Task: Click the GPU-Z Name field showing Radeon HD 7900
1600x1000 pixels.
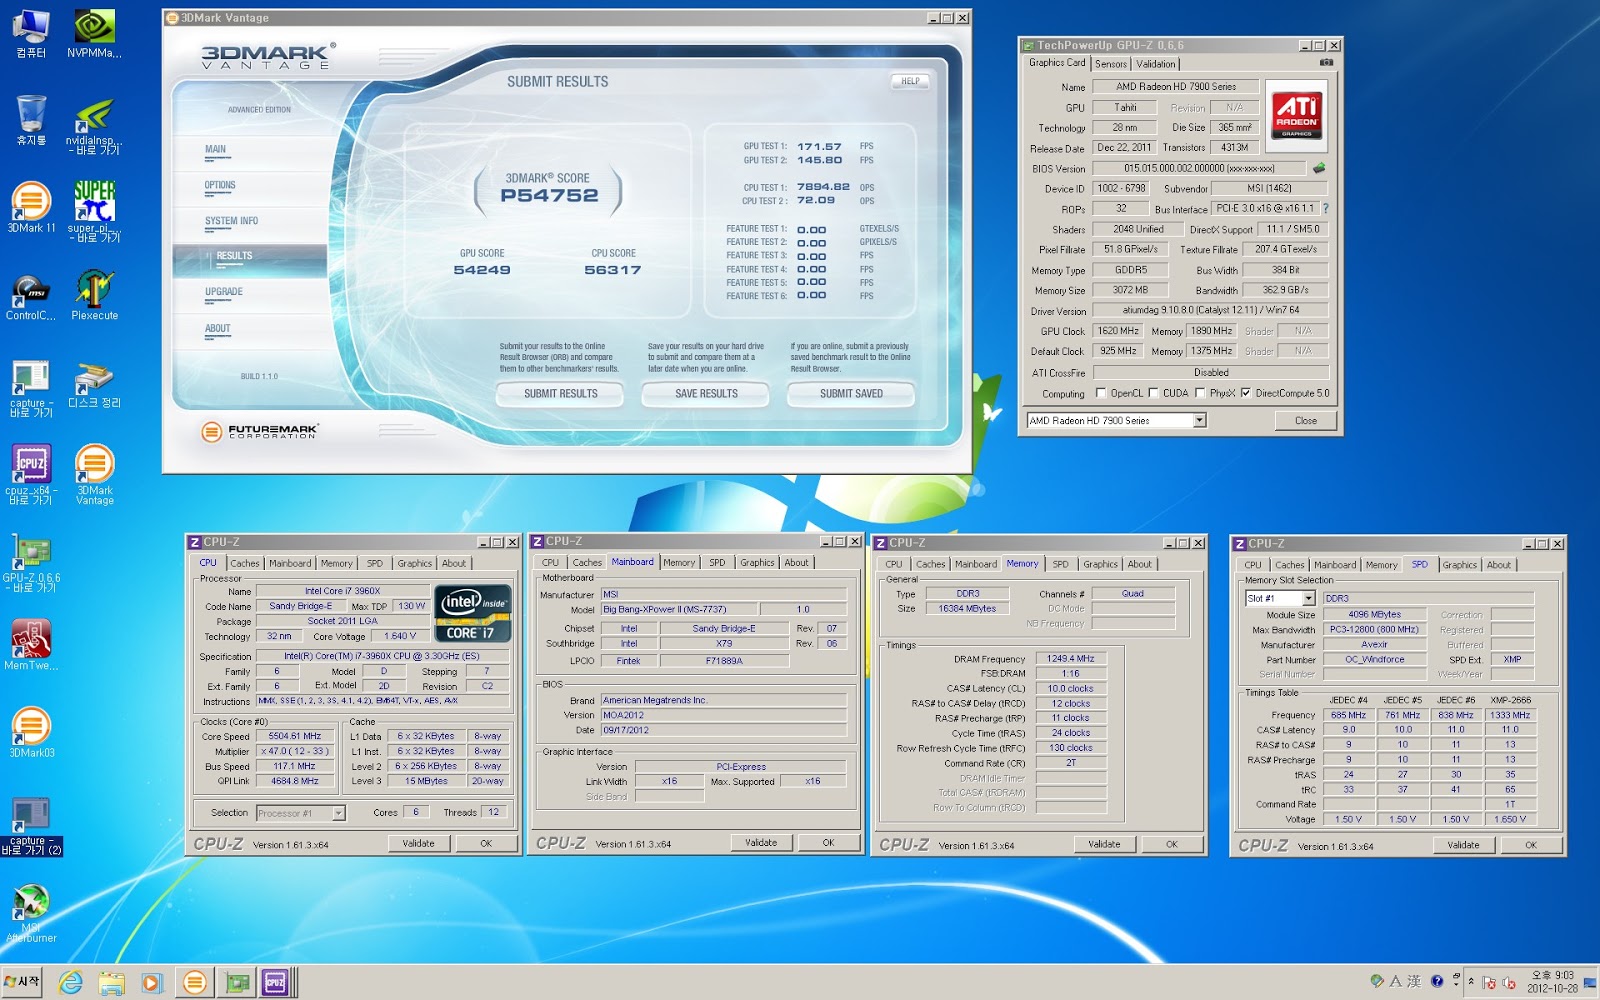Action: [x=1176, y=87]
